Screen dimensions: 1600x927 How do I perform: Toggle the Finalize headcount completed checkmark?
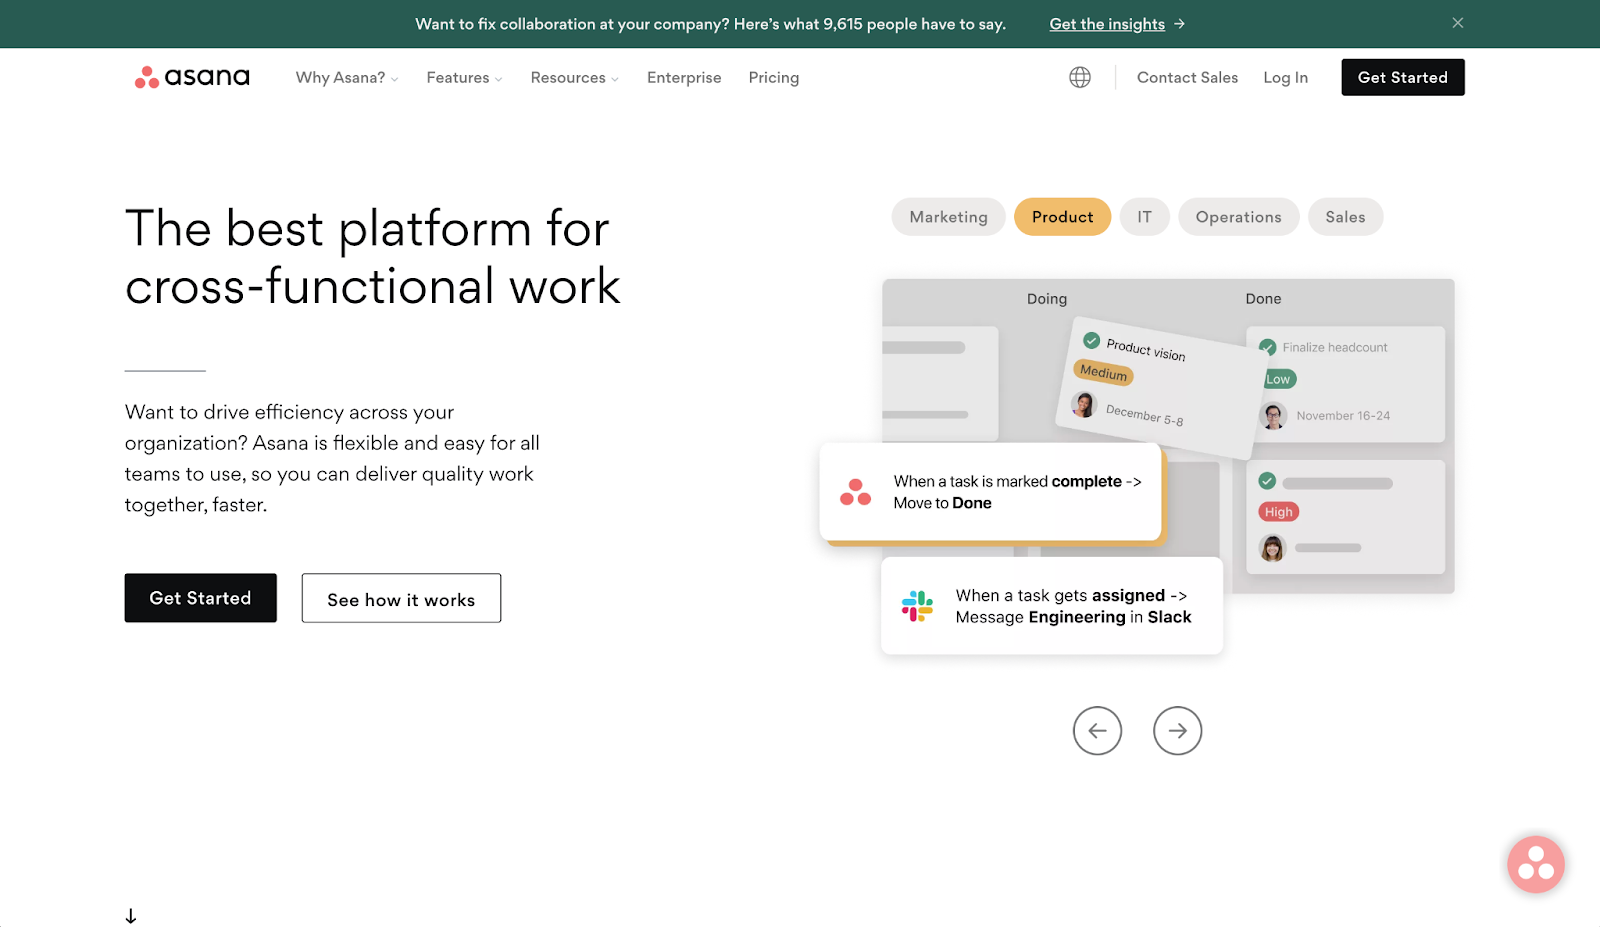click(x=1268, y=347)
